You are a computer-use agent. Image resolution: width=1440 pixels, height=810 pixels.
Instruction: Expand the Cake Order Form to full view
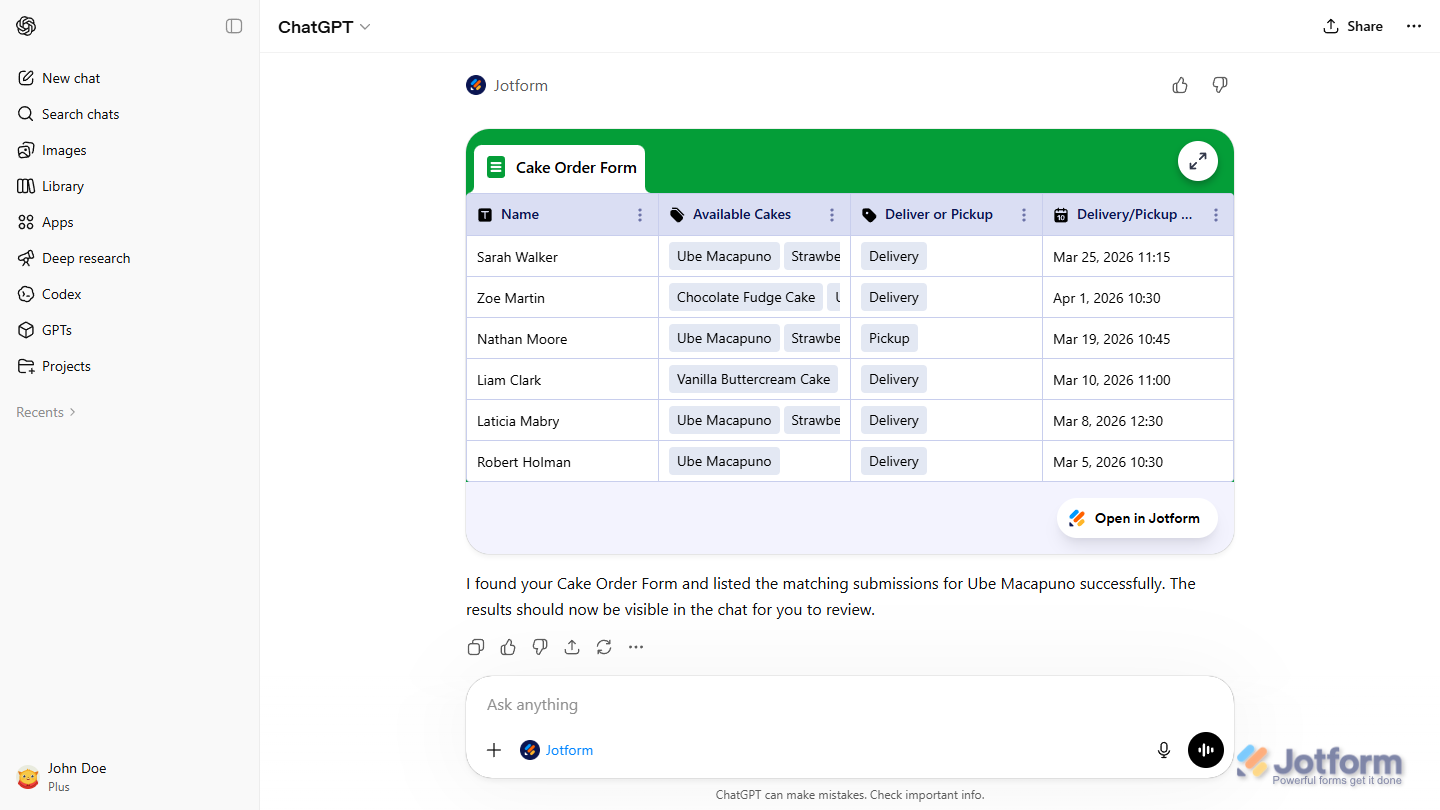click(x=1197, y=161)
